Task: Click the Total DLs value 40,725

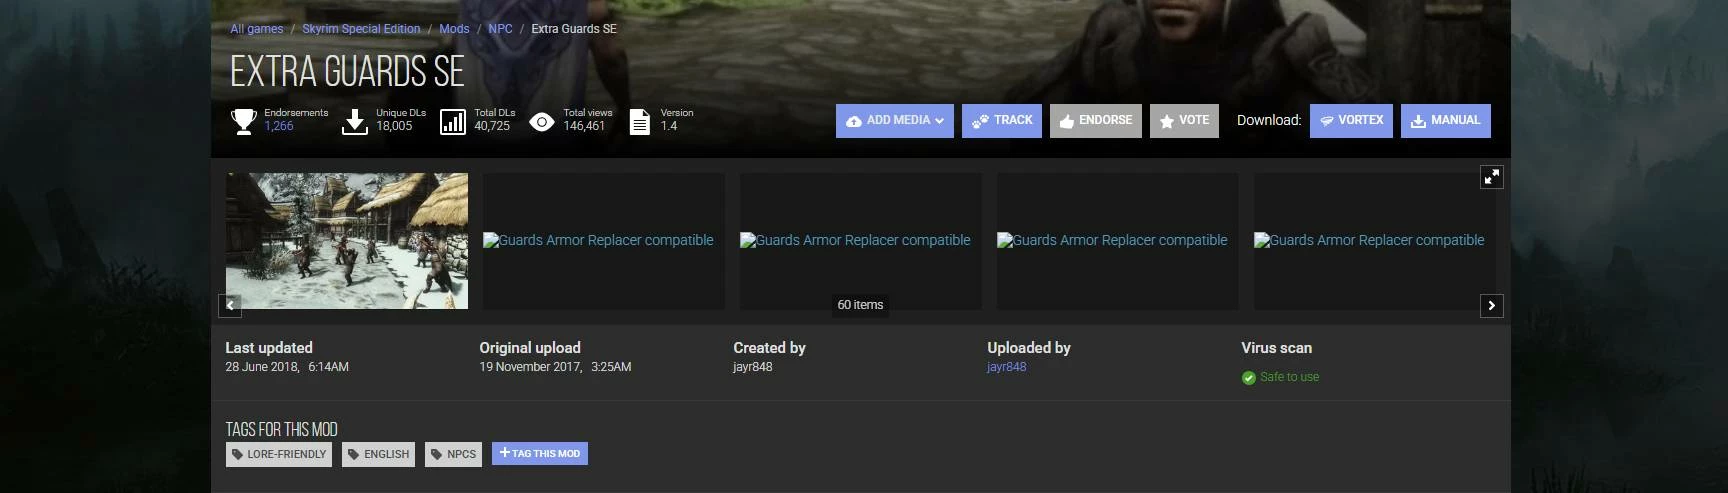Action: click(492, 126)
